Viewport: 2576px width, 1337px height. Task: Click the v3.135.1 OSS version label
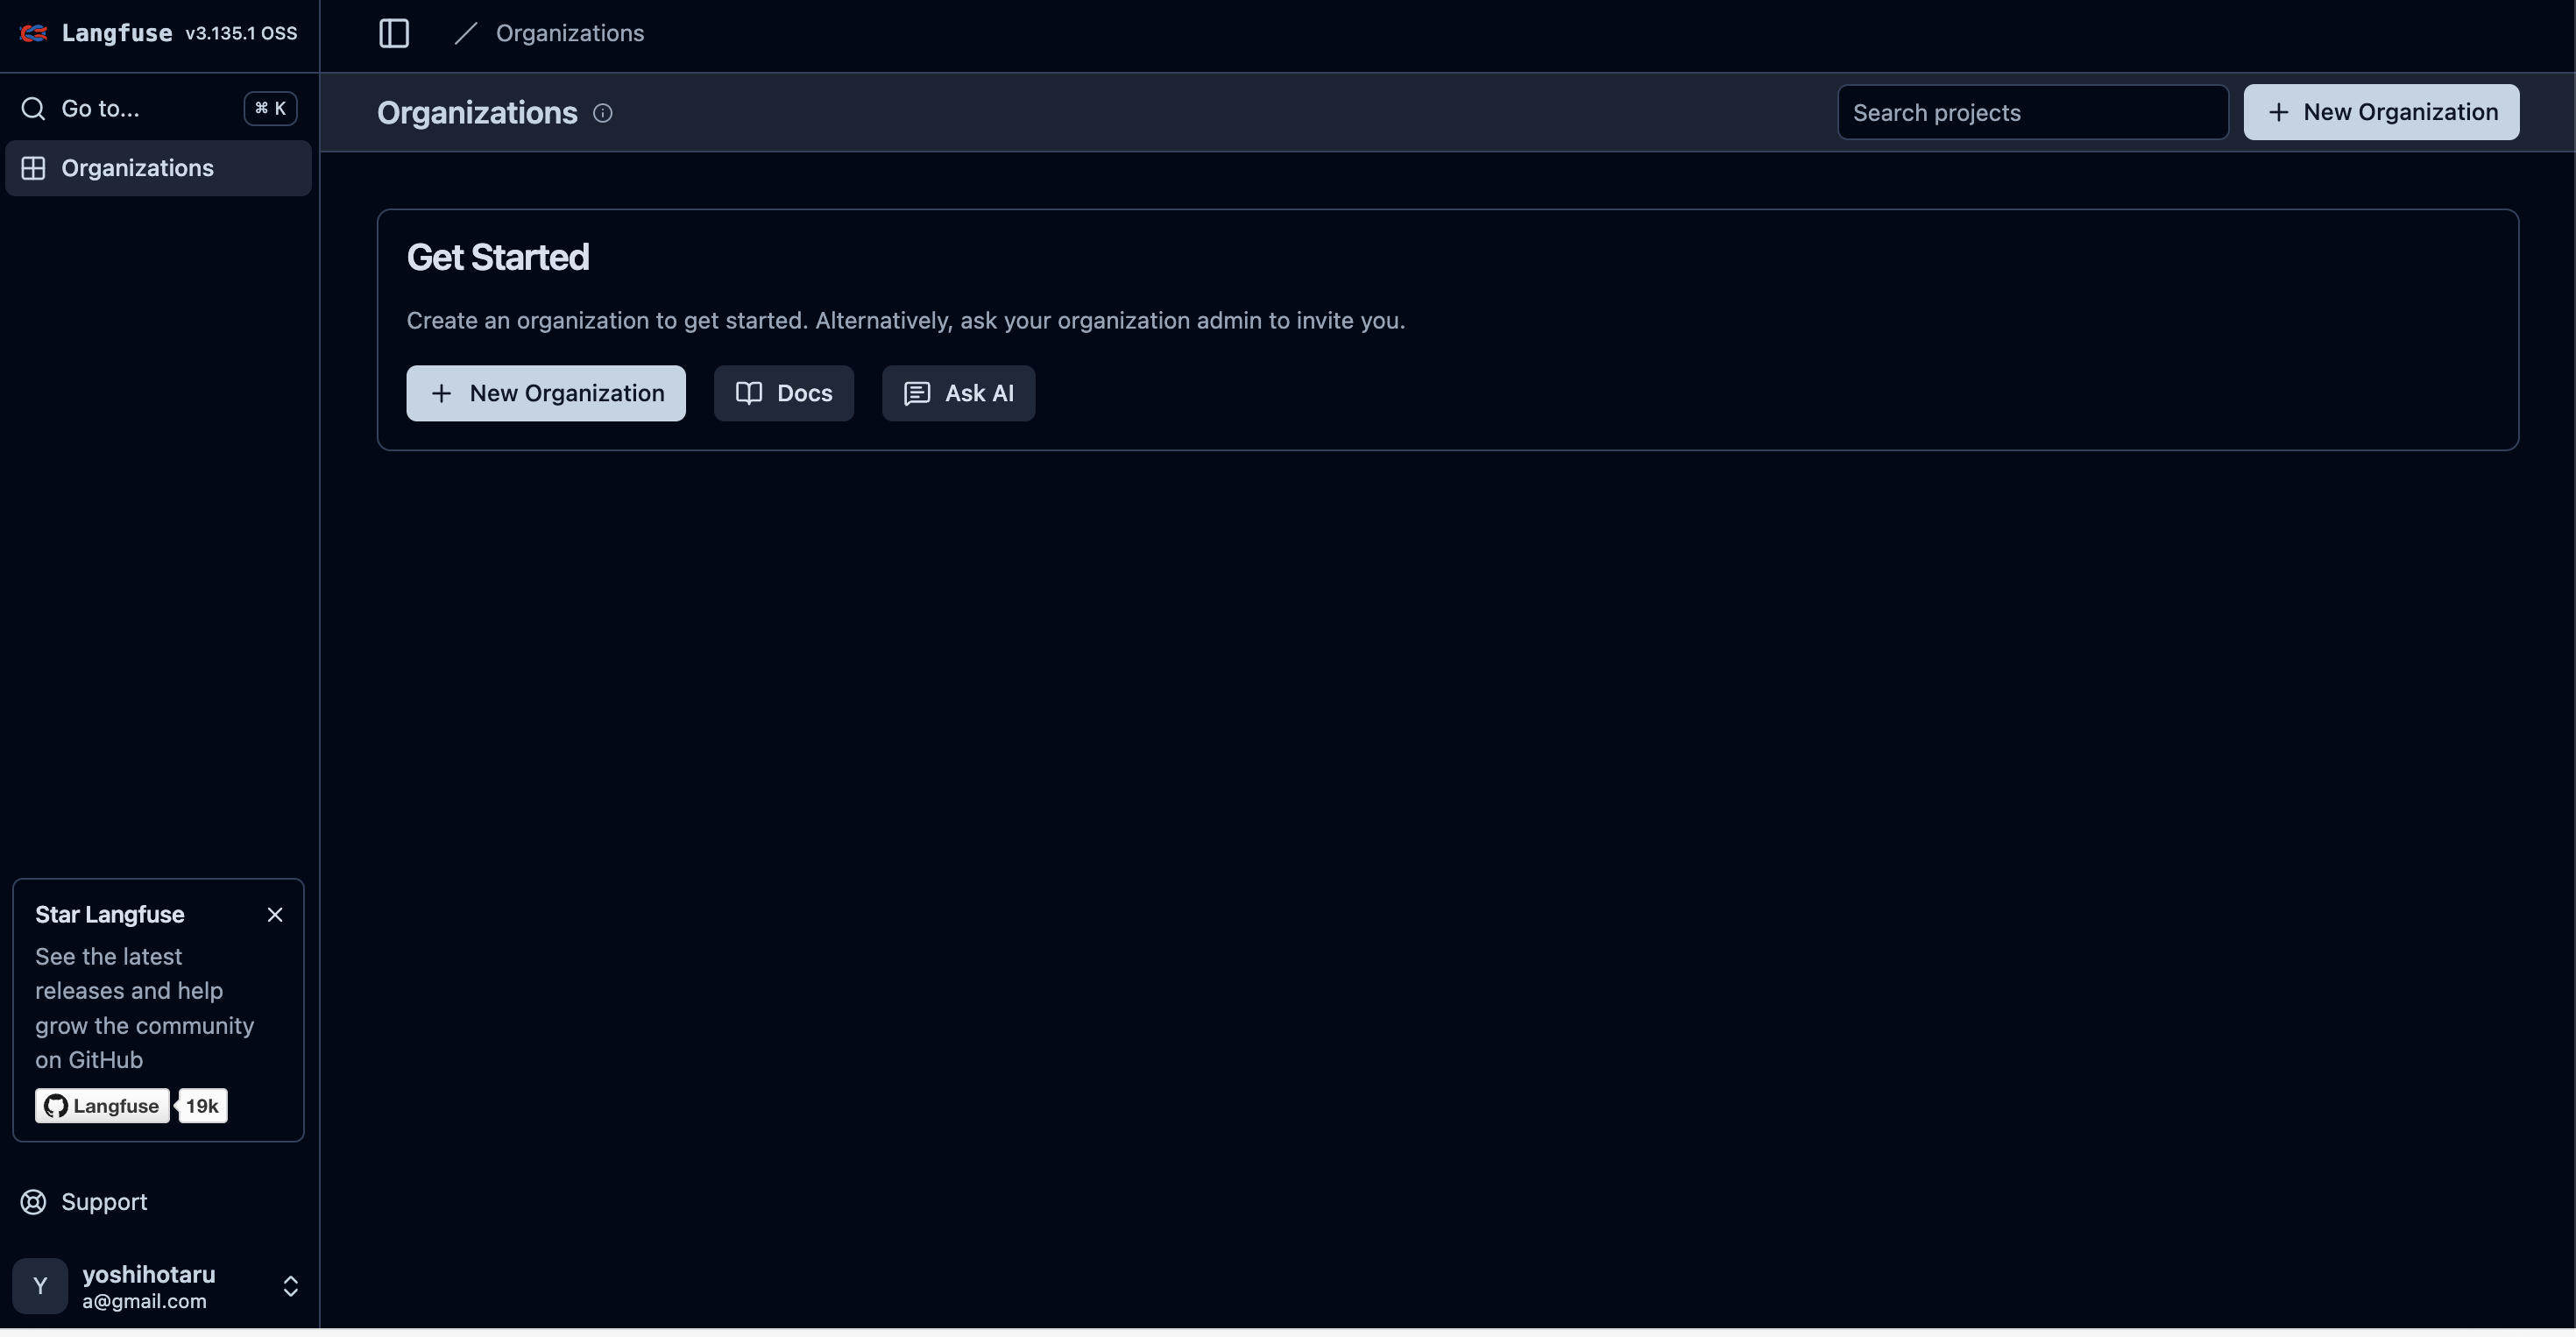tap(241, 33)
